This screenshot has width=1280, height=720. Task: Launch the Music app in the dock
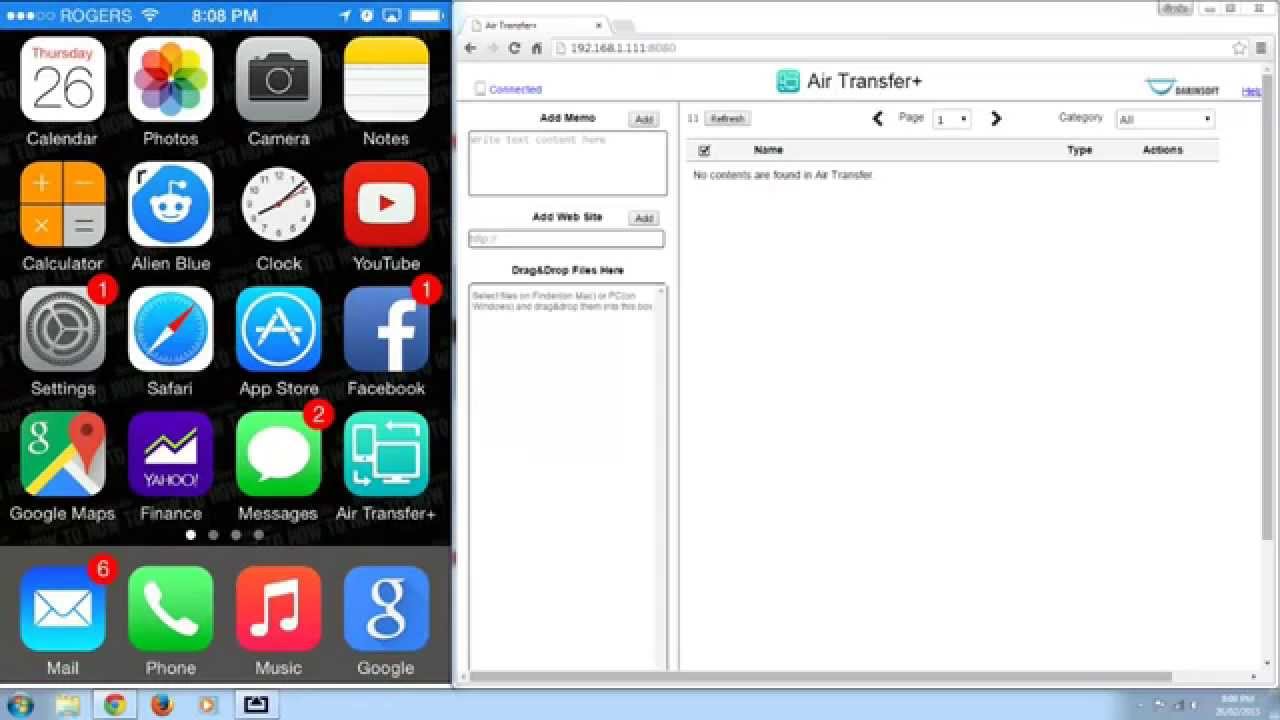click(278, 608)
